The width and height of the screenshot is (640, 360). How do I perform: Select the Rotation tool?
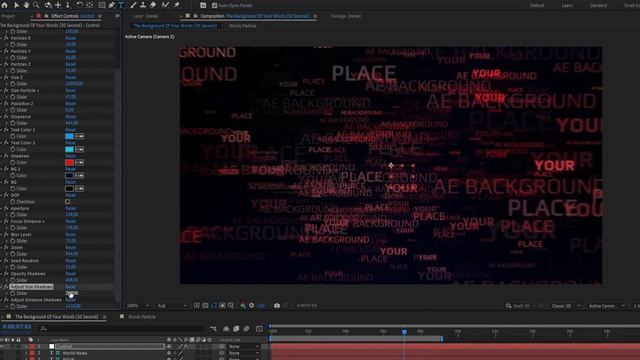point(80,5)
